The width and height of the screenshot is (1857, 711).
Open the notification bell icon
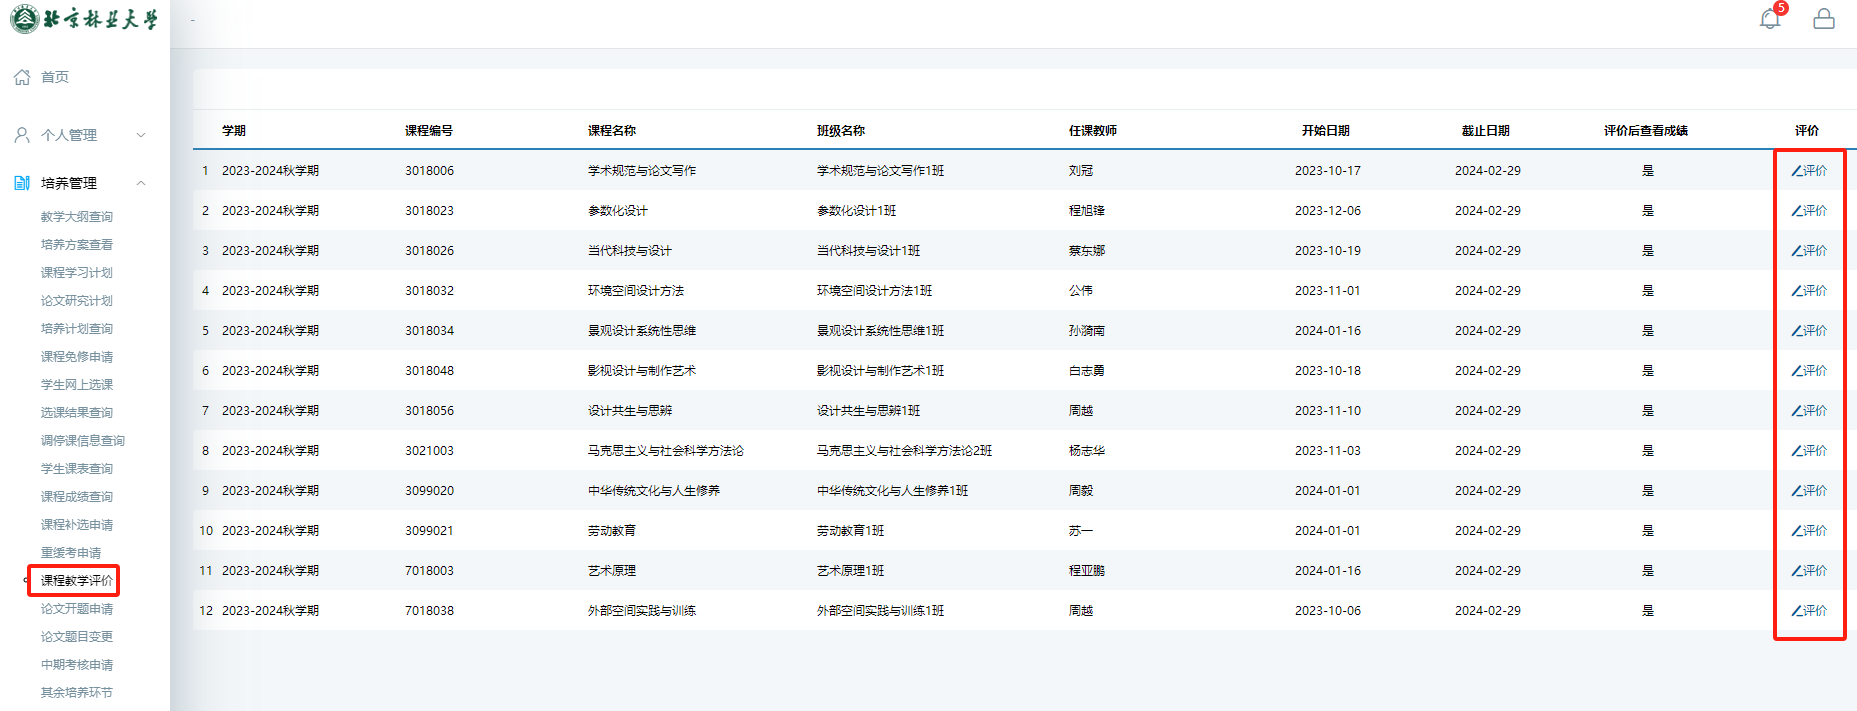click(1770, 18)
